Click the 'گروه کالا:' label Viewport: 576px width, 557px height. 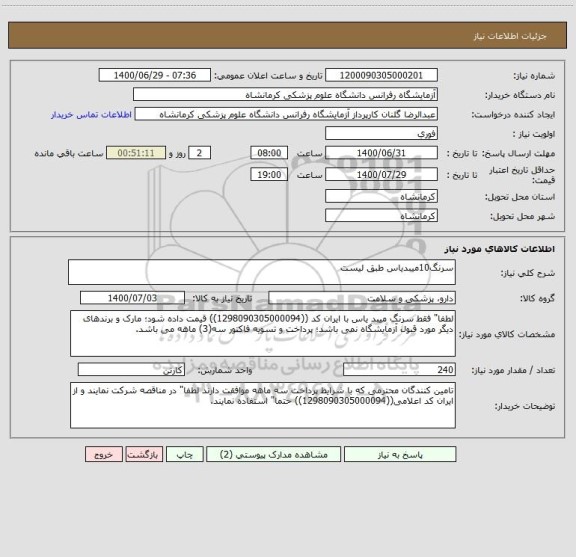click(x=538, y=299)
